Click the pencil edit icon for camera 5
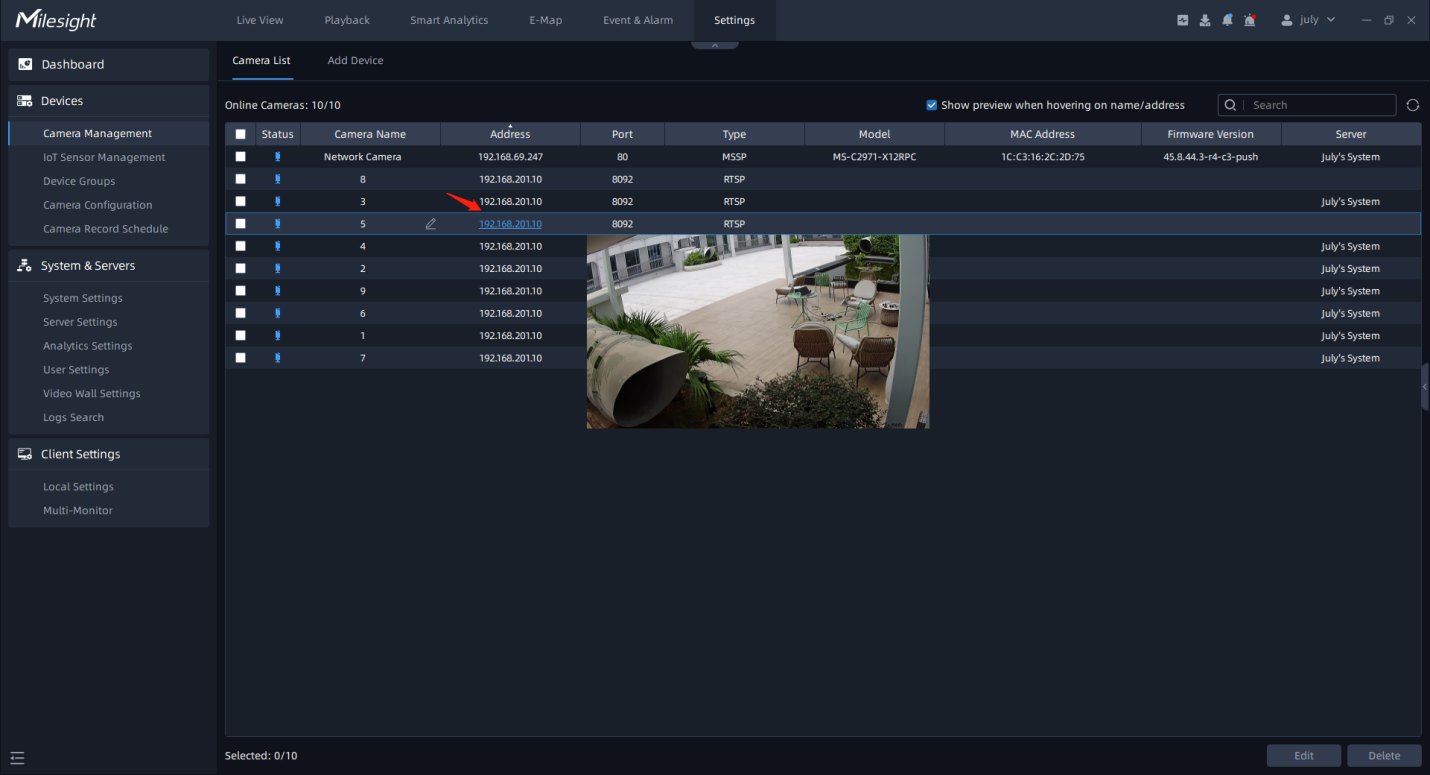 tap(431, 224)
